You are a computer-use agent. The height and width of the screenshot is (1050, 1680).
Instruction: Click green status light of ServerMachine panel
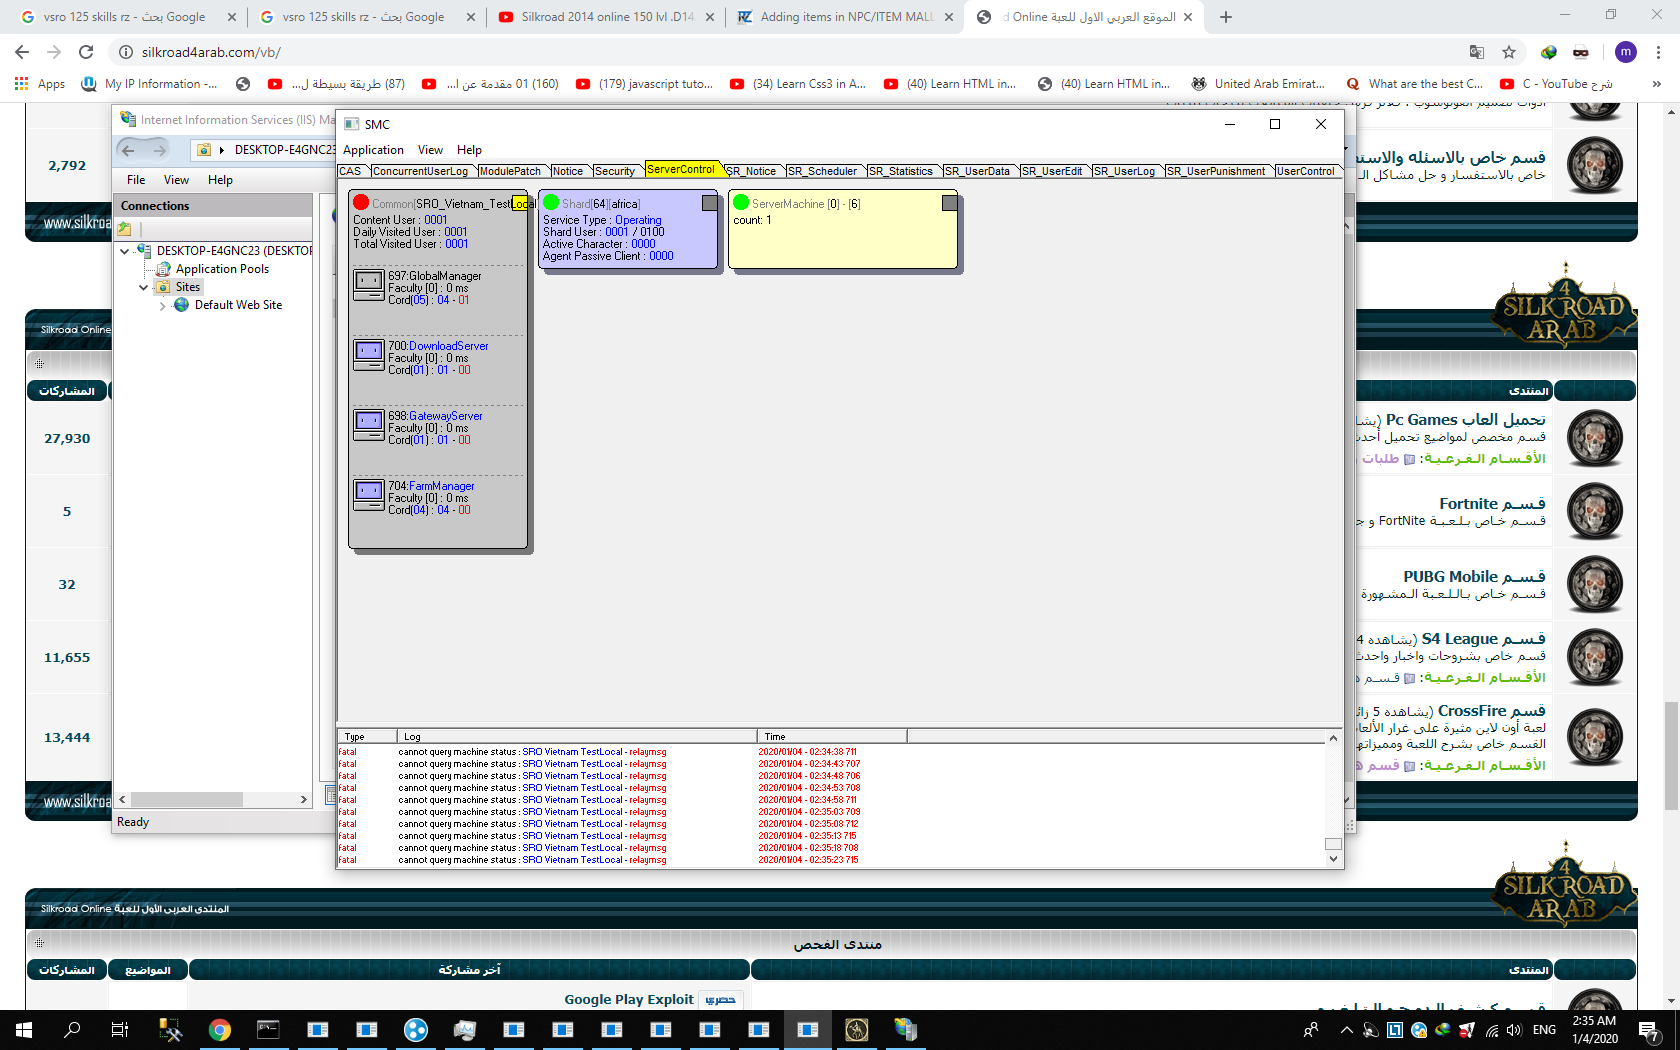[x=741, y=203]
